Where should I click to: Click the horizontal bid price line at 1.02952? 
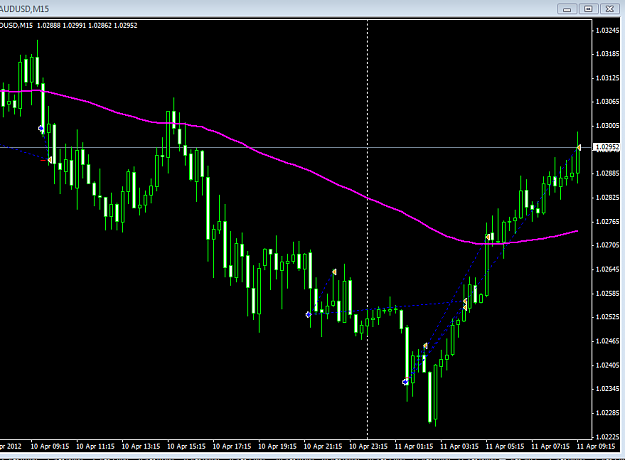coord(296,147)
